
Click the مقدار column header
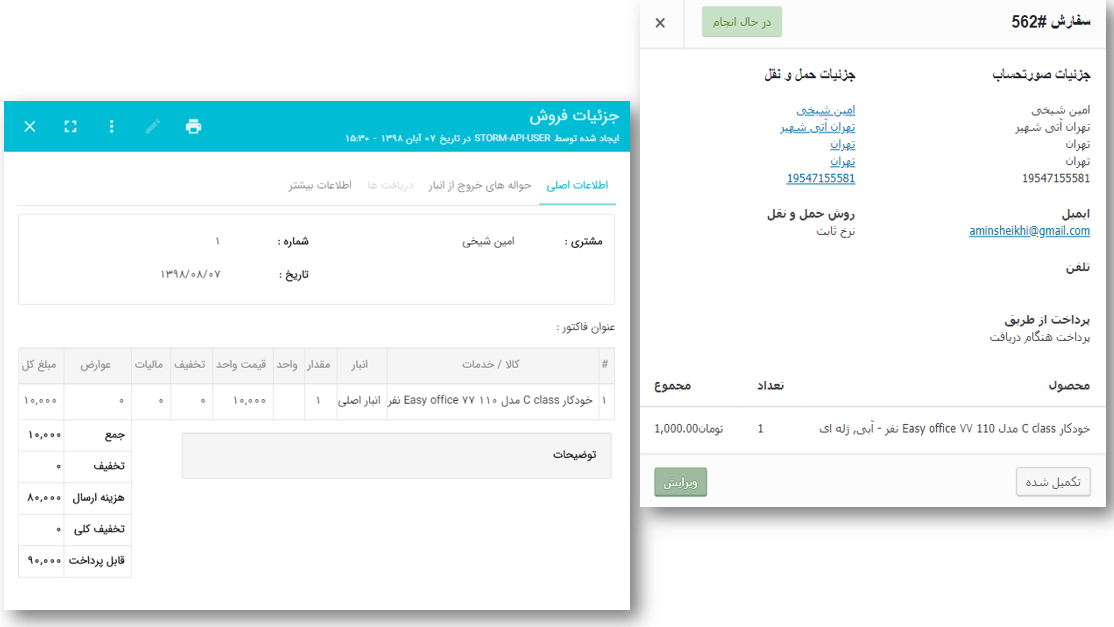pos(318,364)
